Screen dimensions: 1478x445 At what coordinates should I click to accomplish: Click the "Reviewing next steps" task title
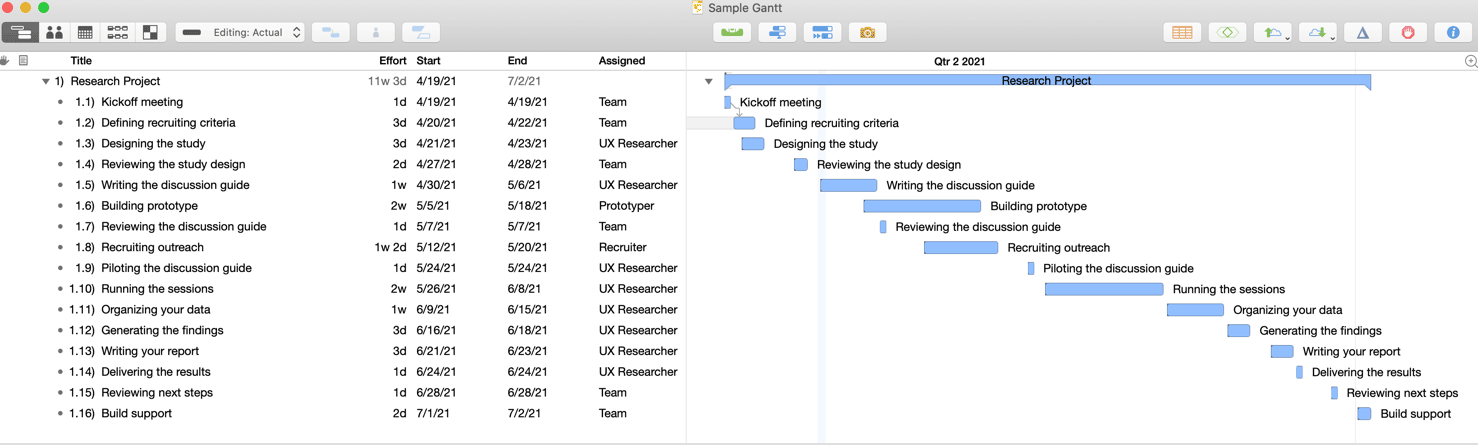click(x=157, y=393)
